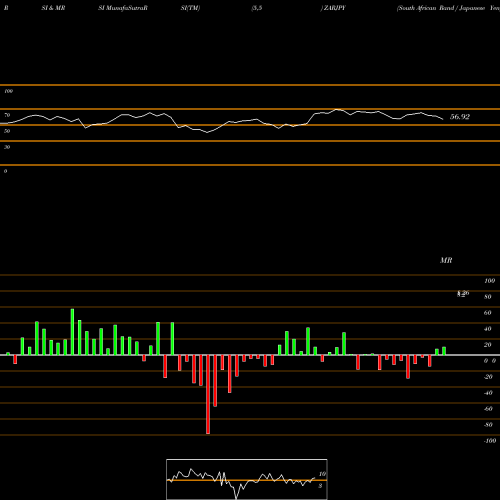The image size is (500, 500).
Task: Click the MunafaSutra header text
Action: (x=123, y=8)
